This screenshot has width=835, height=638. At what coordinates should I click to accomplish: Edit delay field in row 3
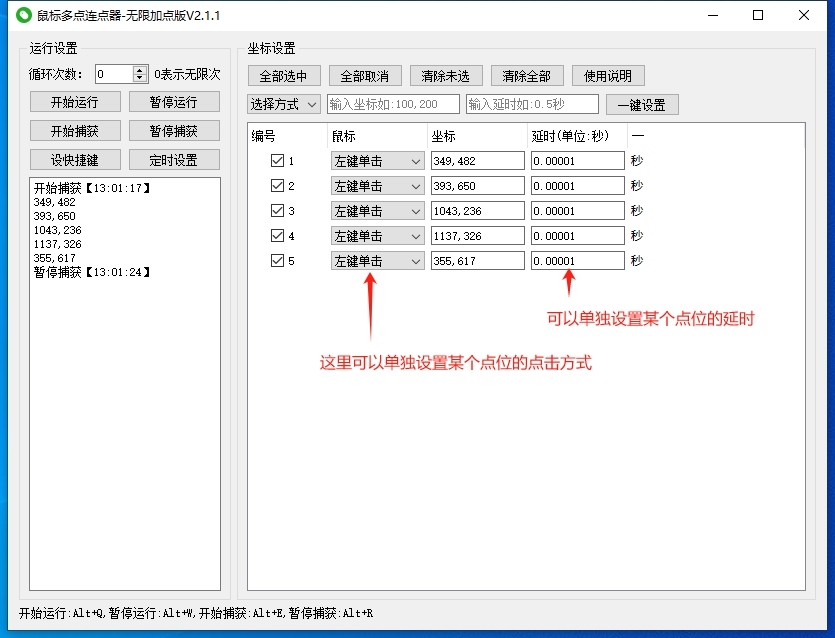(578, 211)
